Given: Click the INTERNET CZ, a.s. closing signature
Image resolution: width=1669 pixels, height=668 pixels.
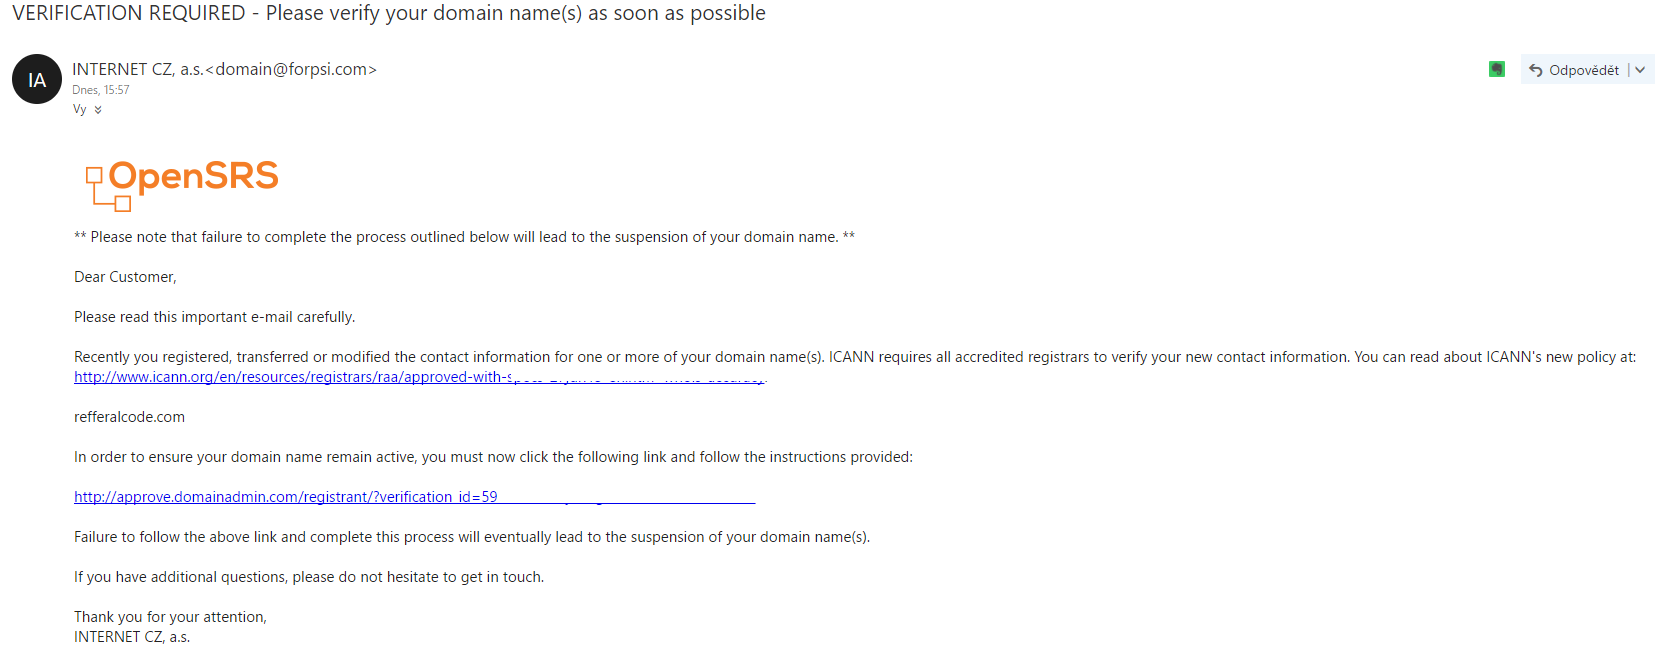Looking at the screenshot, I should pos(132,637).
